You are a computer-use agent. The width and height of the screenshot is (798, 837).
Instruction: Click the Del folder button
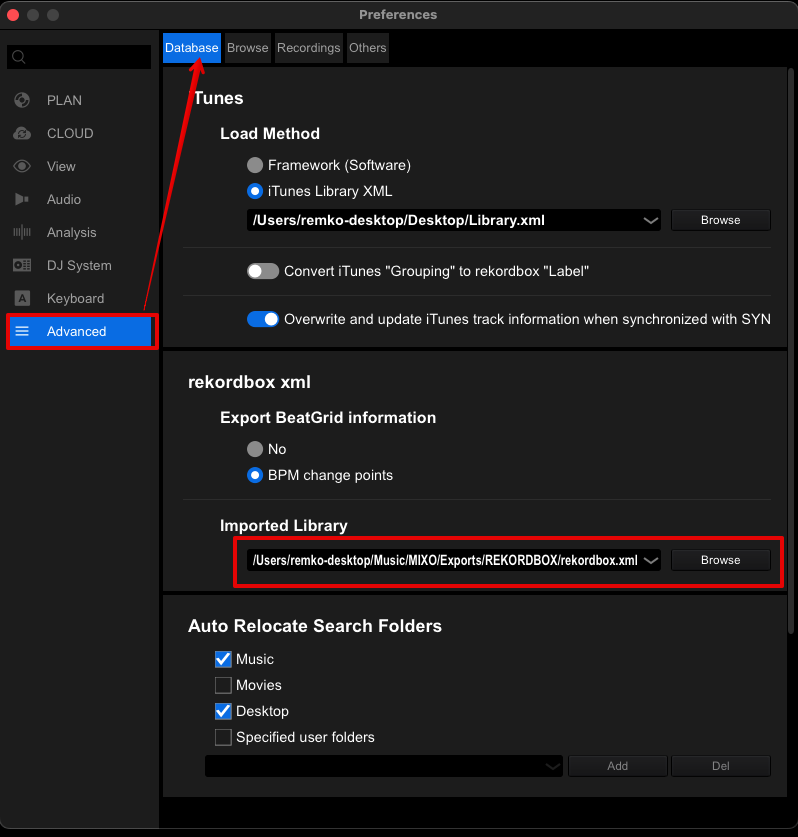(721, 766)
